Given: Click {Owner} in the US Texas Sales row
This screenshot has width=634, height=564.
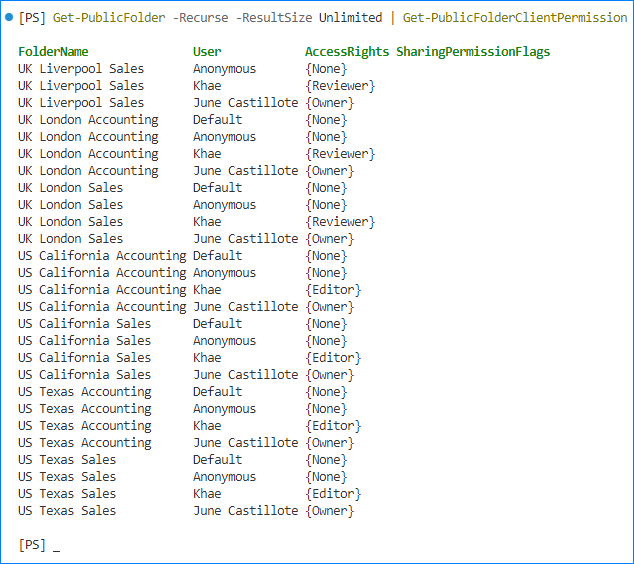Looking at the screenshot, I should 330,511.
